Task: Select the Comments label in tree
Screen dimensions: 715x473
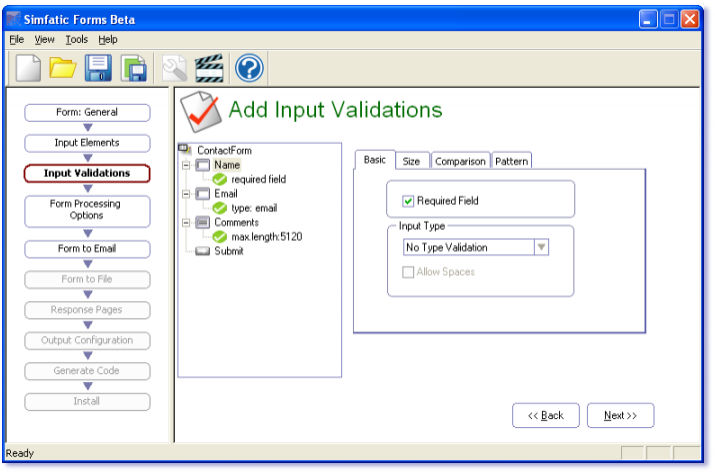Action: (237, 223)
